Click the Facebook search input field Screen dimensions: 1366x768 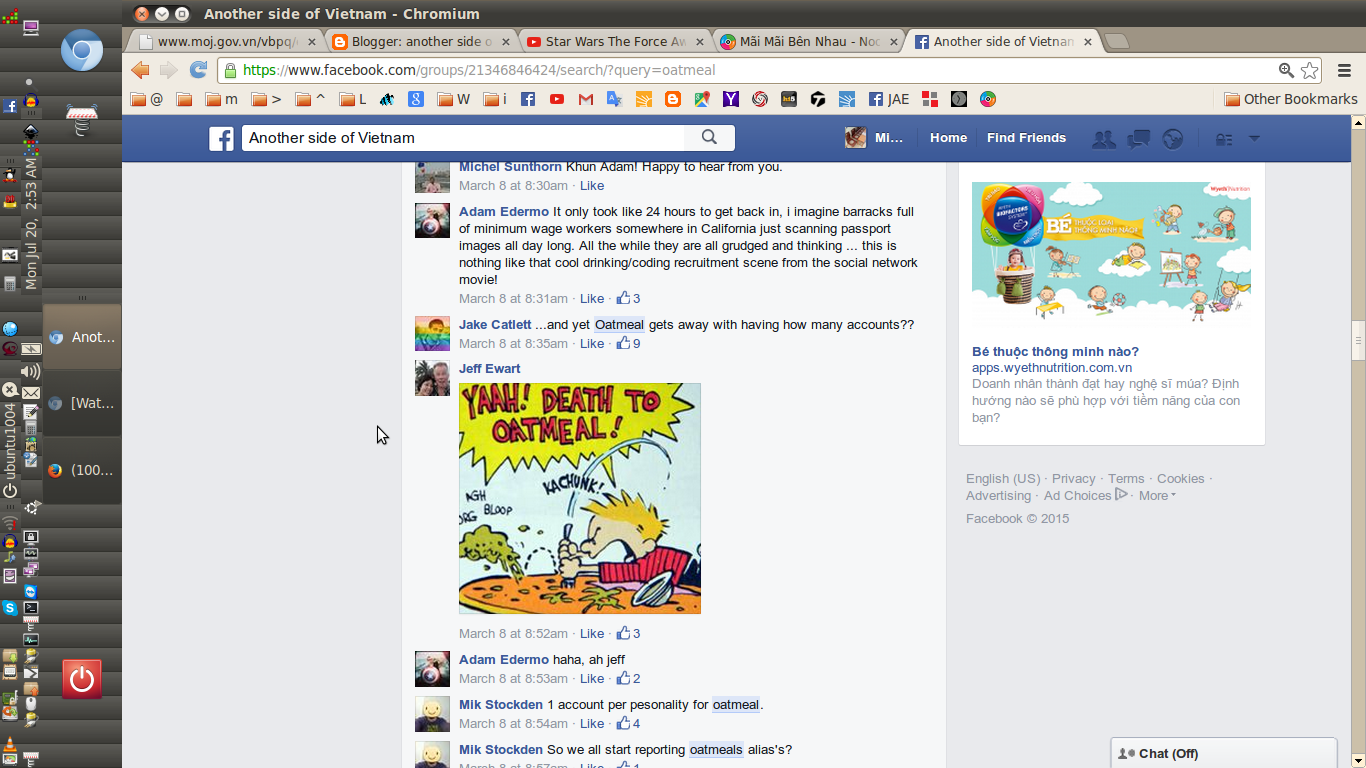463,138
